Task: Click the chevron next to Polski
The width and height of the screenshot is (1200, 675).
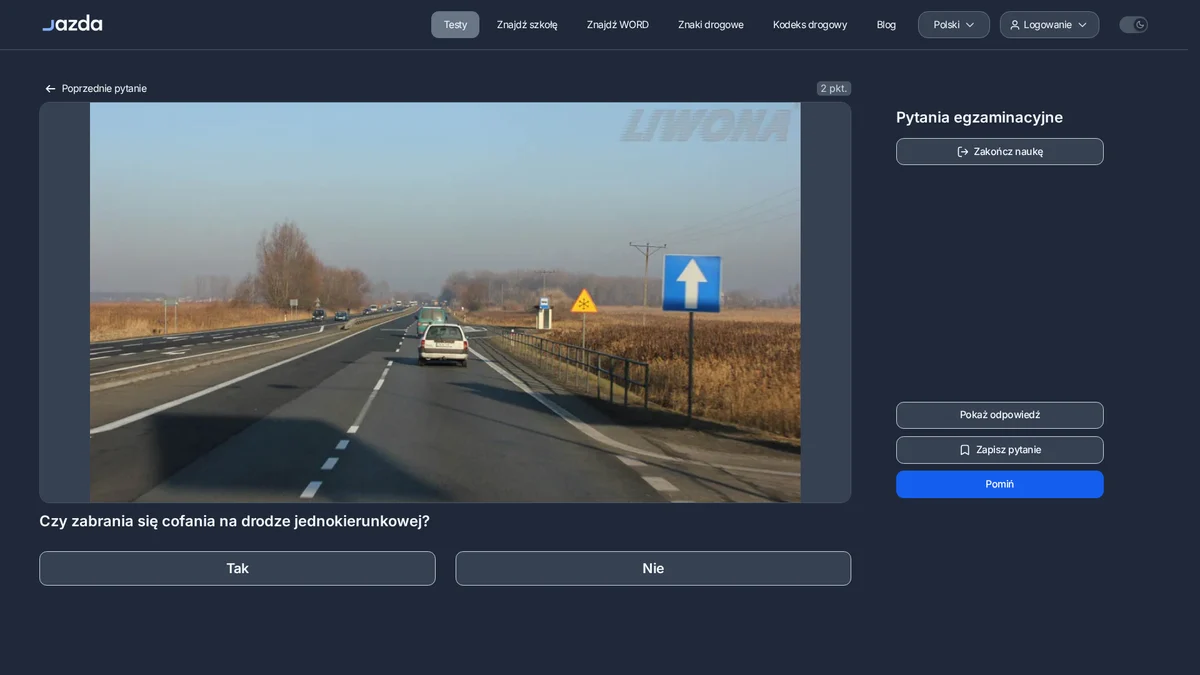Action: (x=970, y=25)
